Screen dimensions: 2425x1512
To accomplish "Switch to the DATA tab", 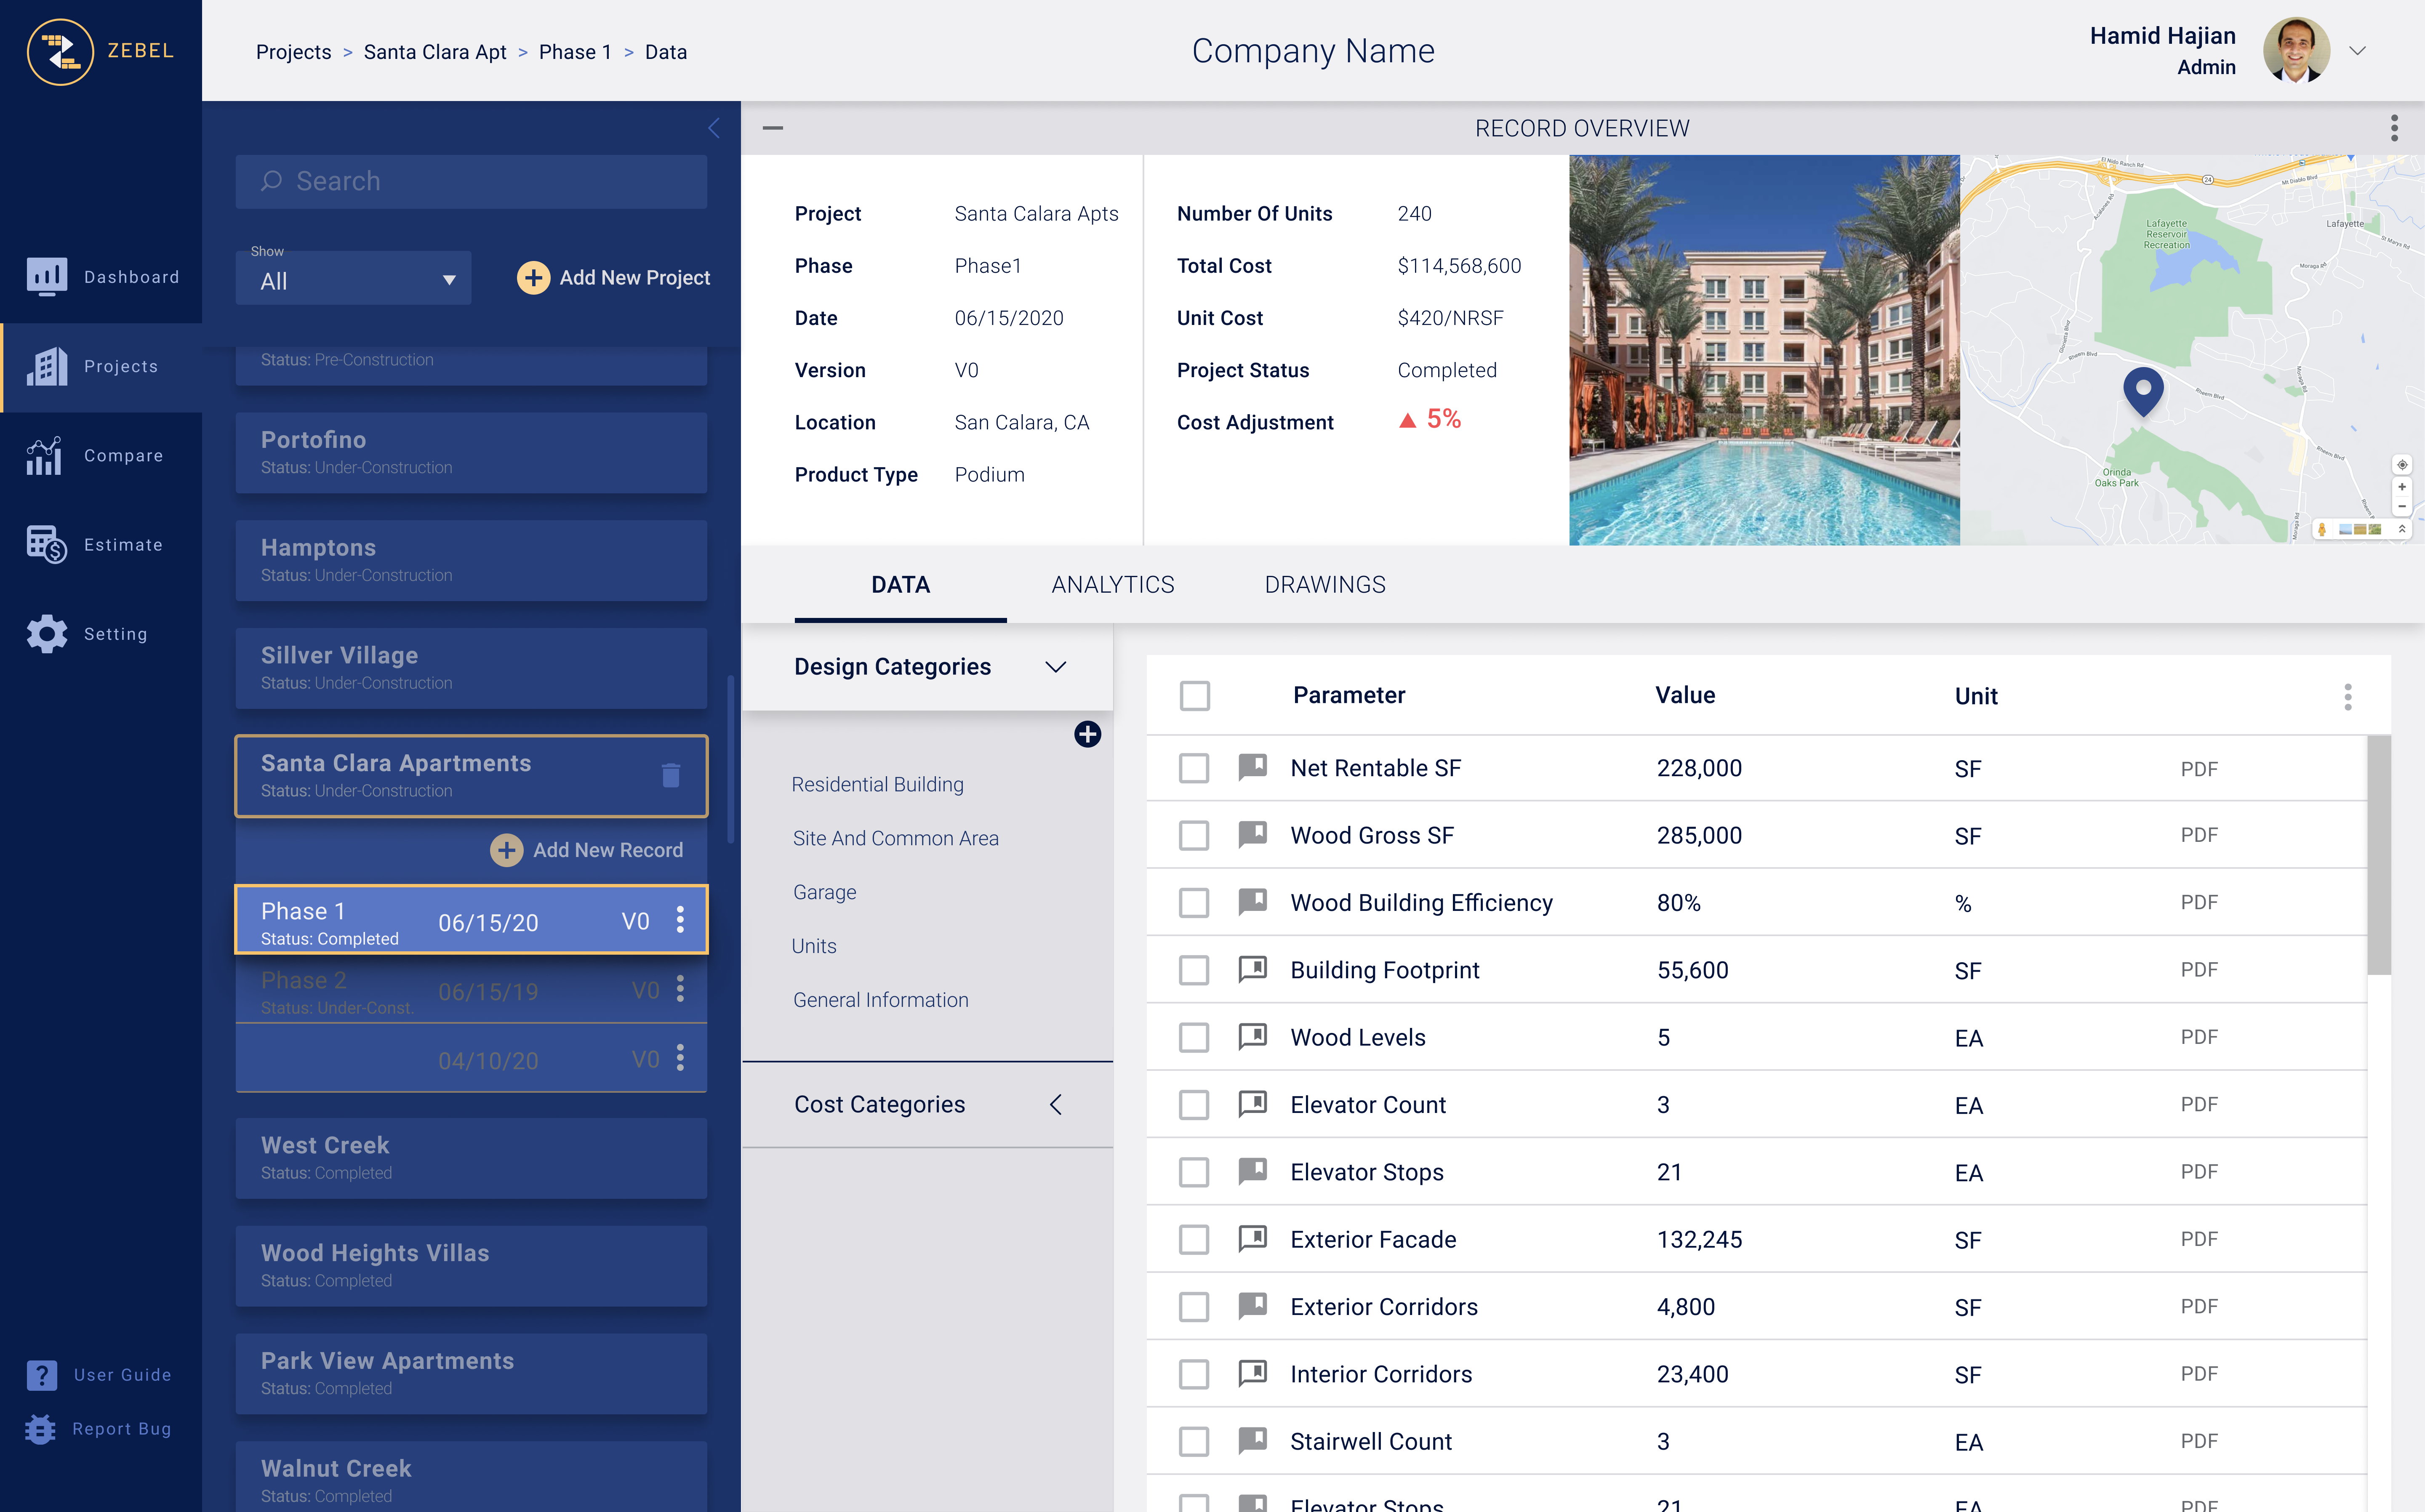I will coord(900,585).
